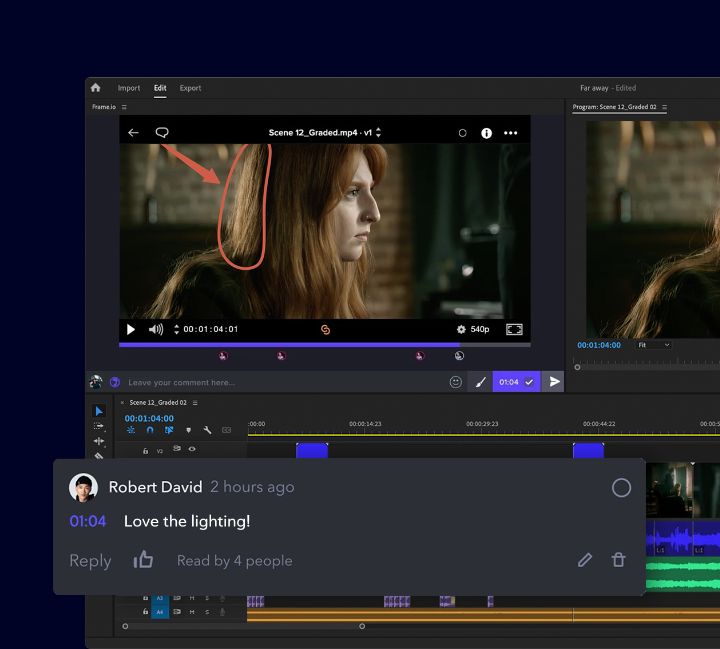Mute the viewer volume speaker icon

pyautogui.click(x=156, y=329)
